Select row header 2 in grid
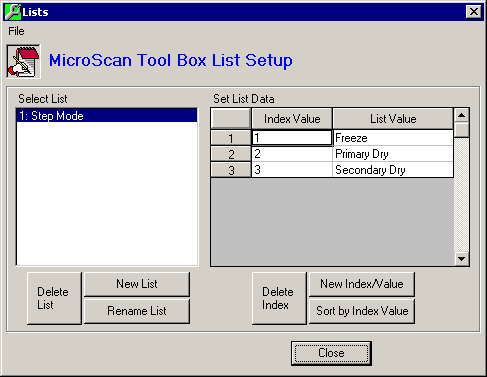Screen dimensions: 487x377 231,154
